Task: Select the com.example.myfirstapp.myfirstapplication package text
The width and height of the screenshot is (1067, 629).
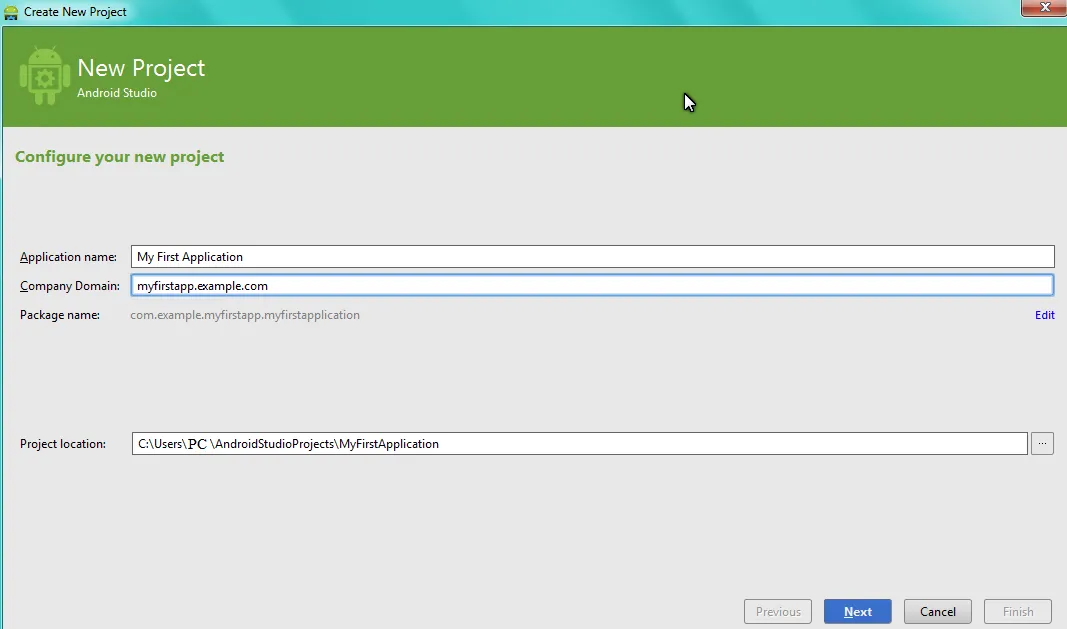Action: 245,315
